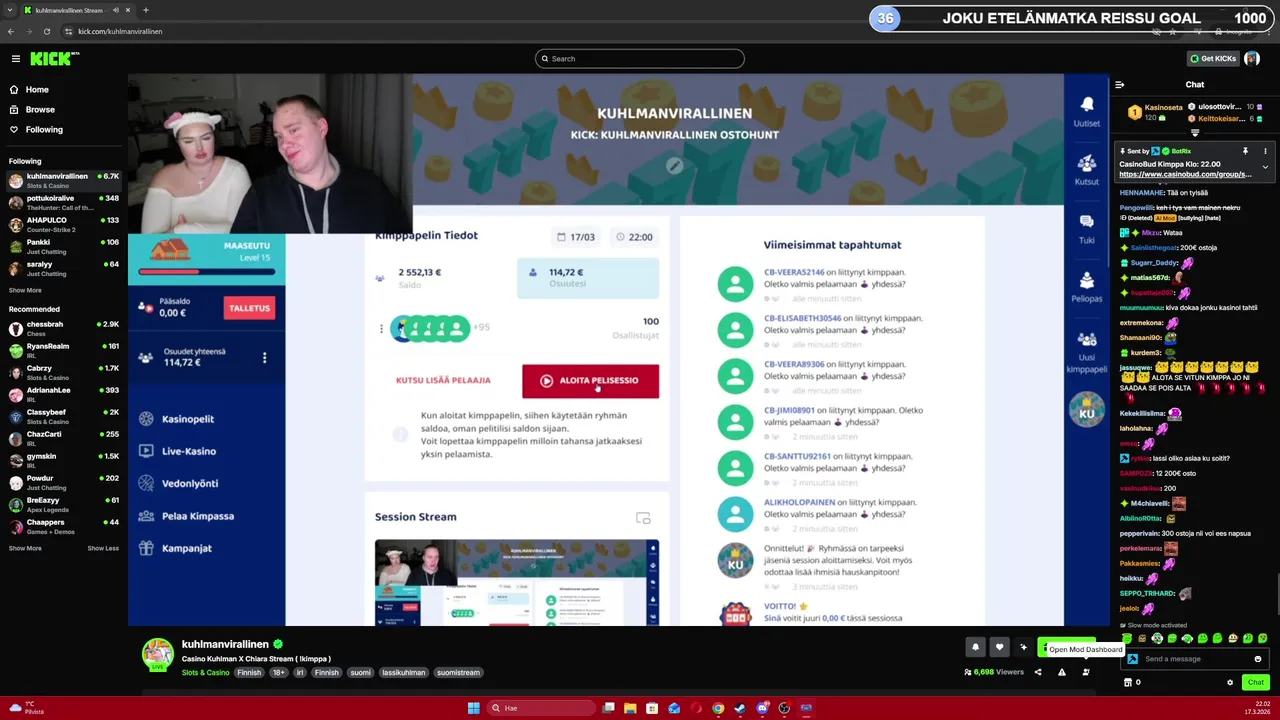Viewport: 1280px width, 720px height.
Task: Share the stream via share icon
Action: 1037,672
